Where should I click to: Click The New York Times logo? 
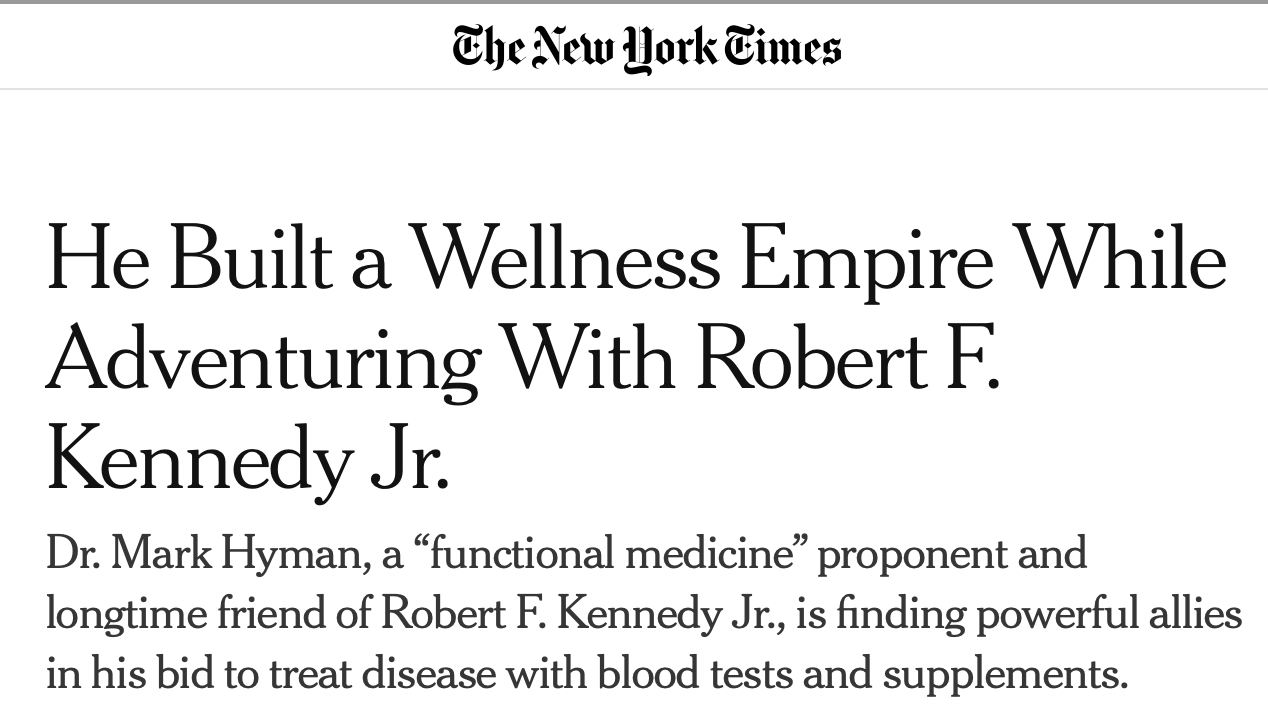(646, 48)
